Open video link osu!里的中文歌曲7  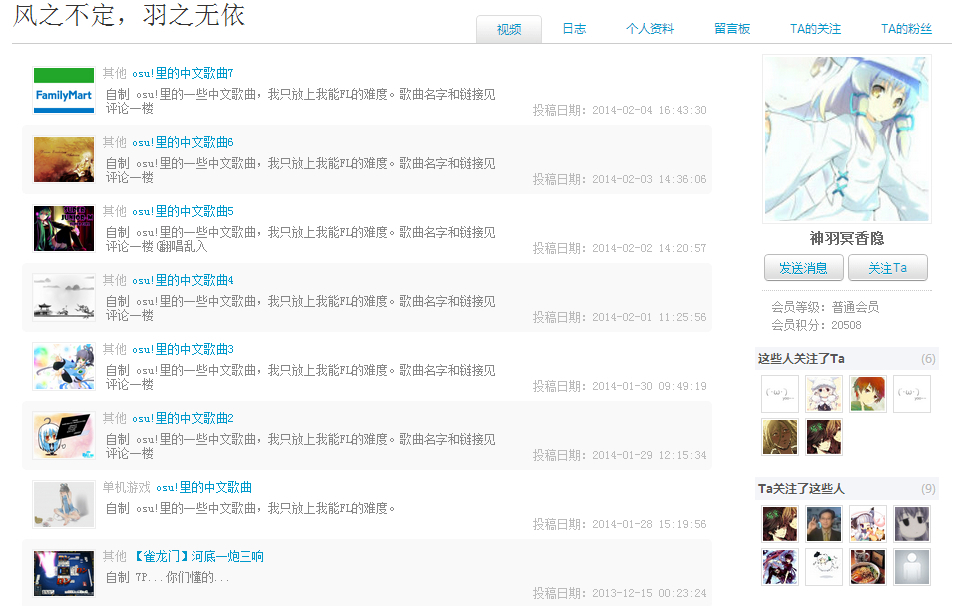click(182, 74)
